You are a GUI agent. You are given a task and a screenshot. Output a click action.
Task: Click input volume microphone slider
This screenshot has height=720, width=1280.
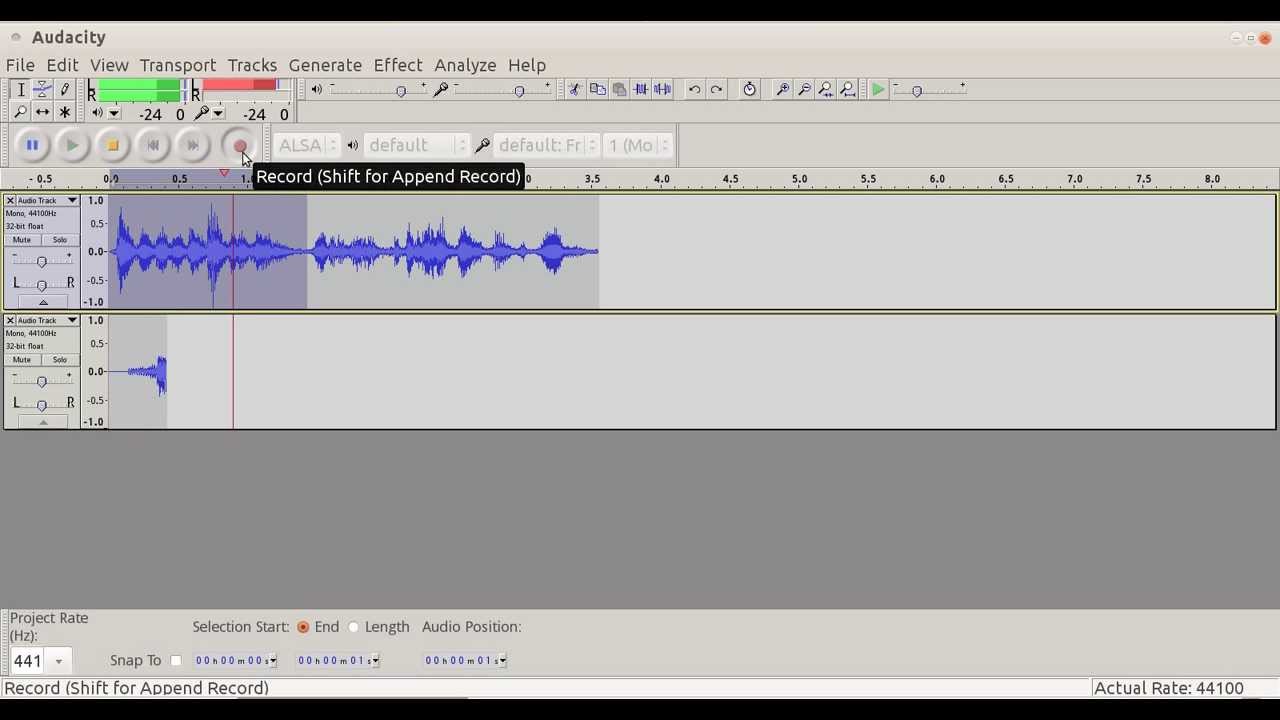click(x=500, y=90)
